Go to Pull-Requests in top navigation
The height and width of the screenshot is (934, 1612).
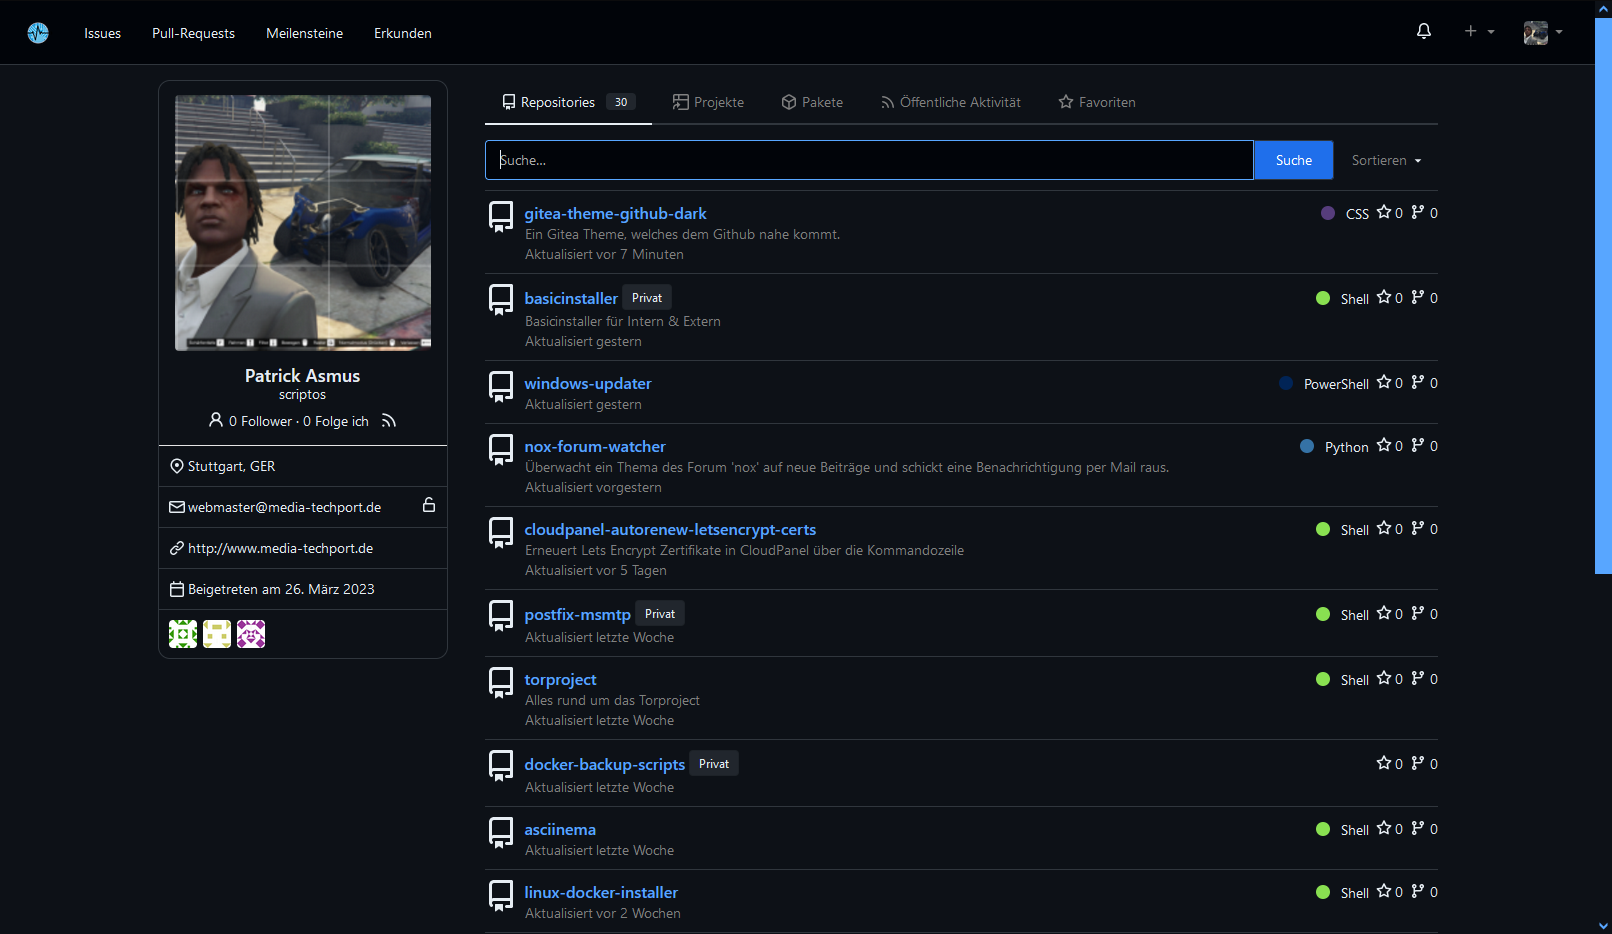(193, 33)
